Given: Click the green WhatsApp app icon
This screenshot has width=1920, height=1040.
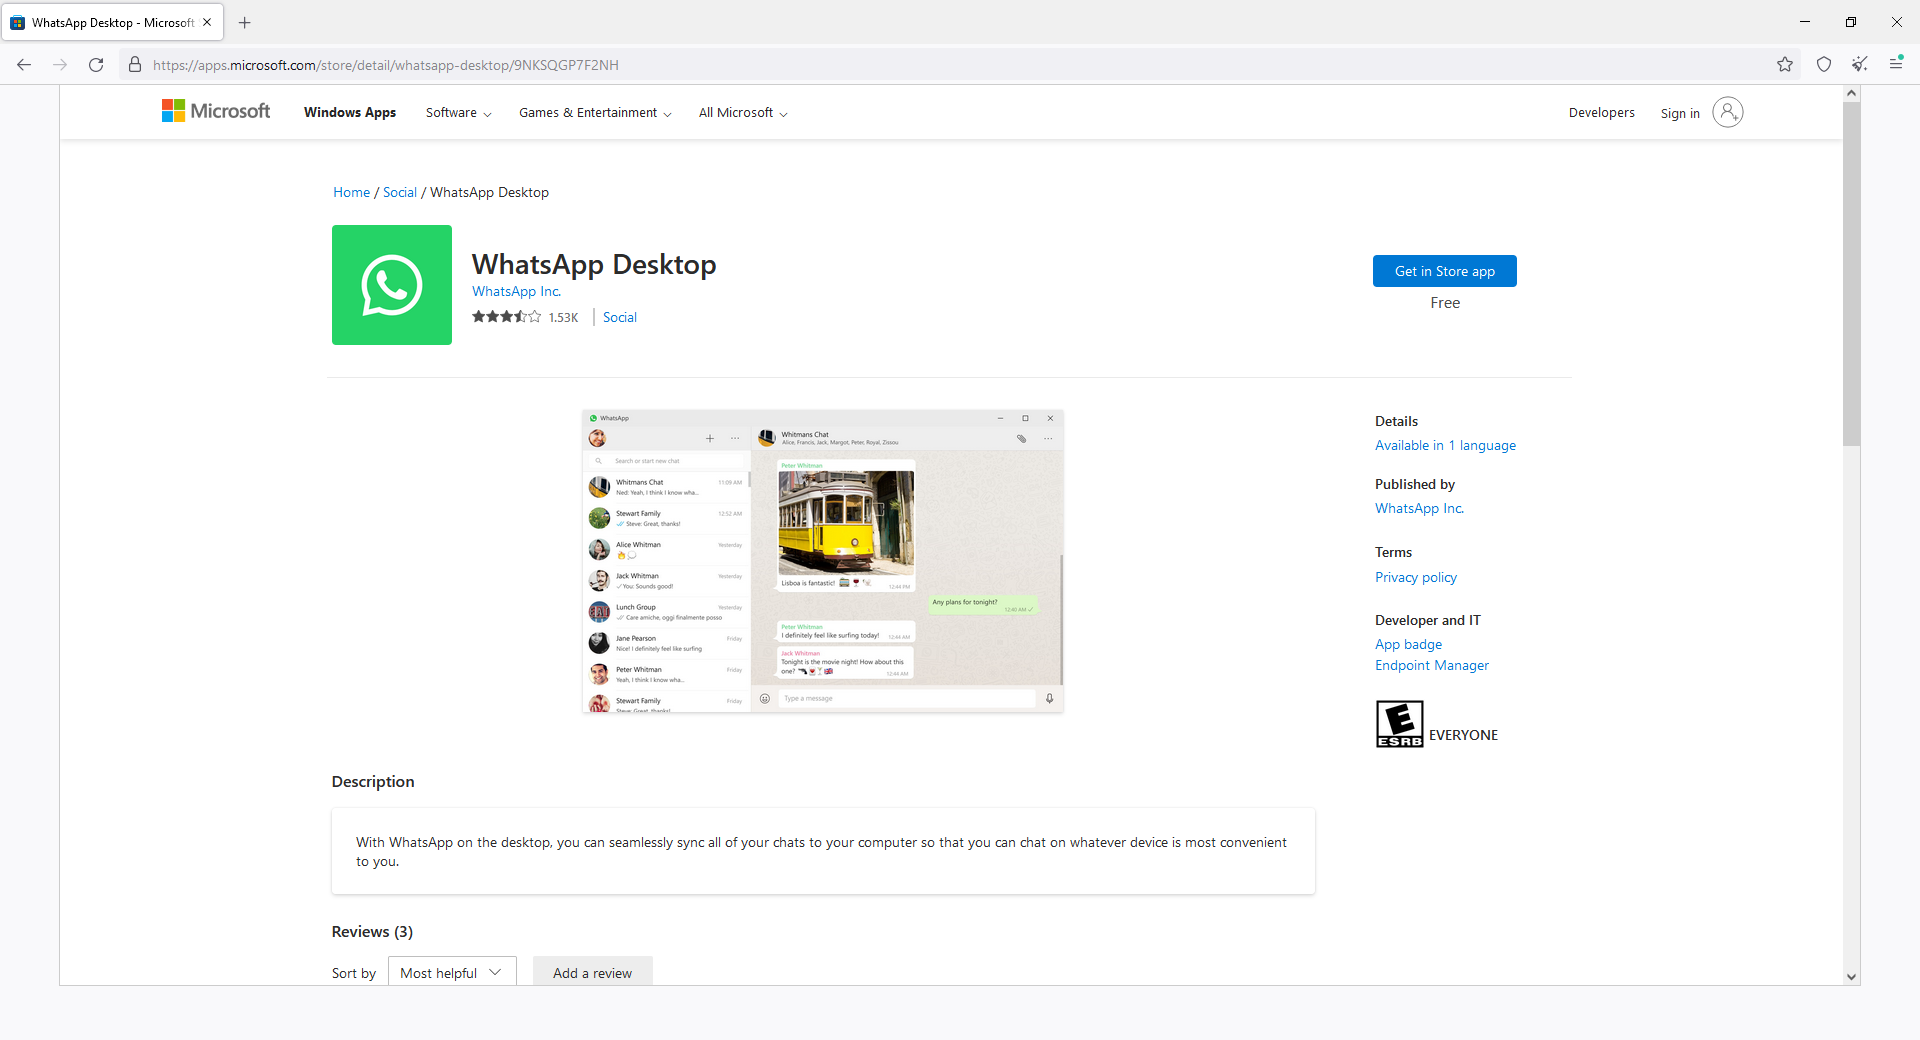Looking at the screenshot, I should point(392,285).
